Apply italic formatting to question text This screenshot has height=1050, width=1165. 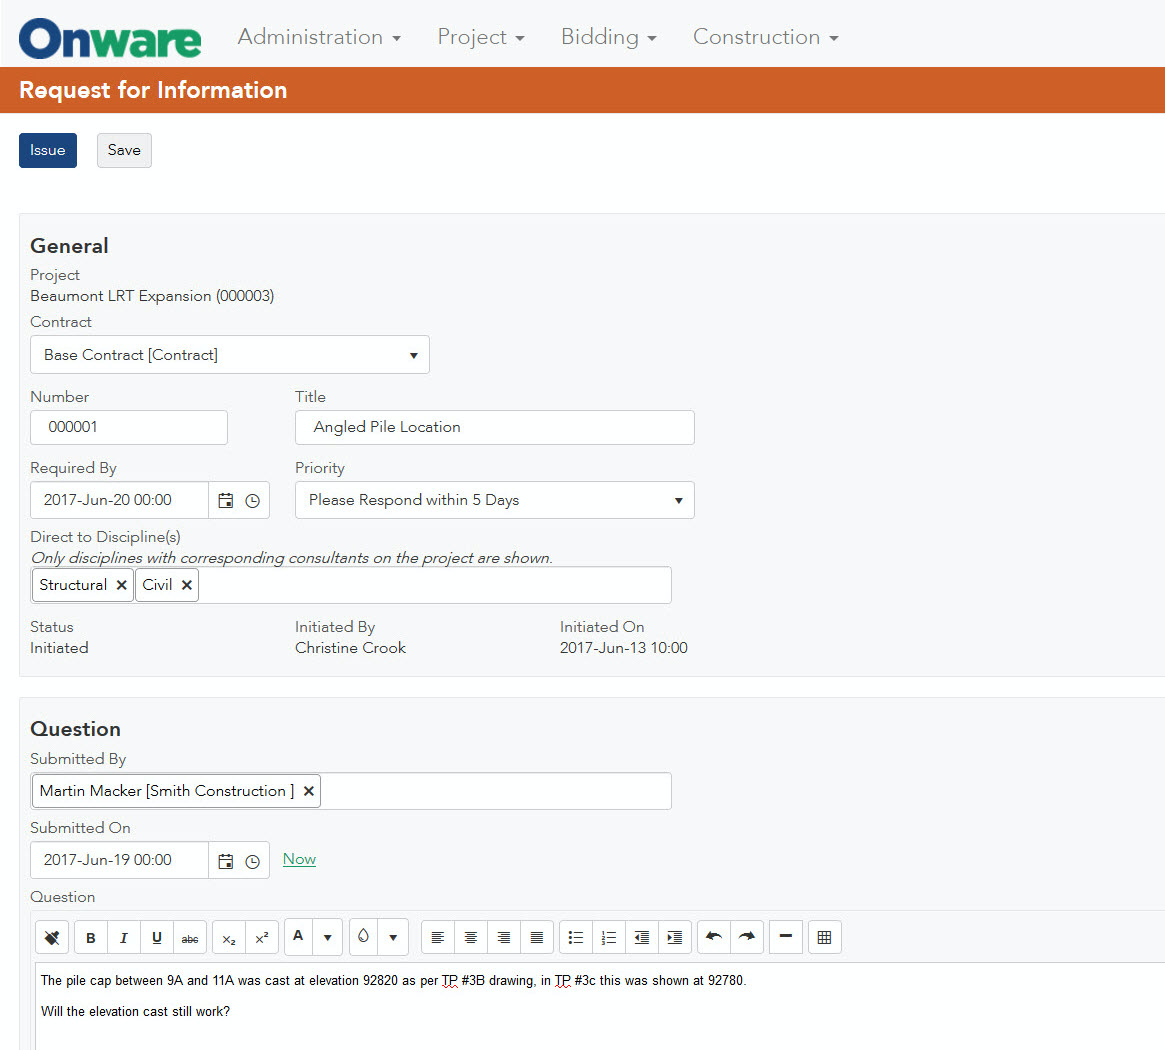[x=124, y=937]
